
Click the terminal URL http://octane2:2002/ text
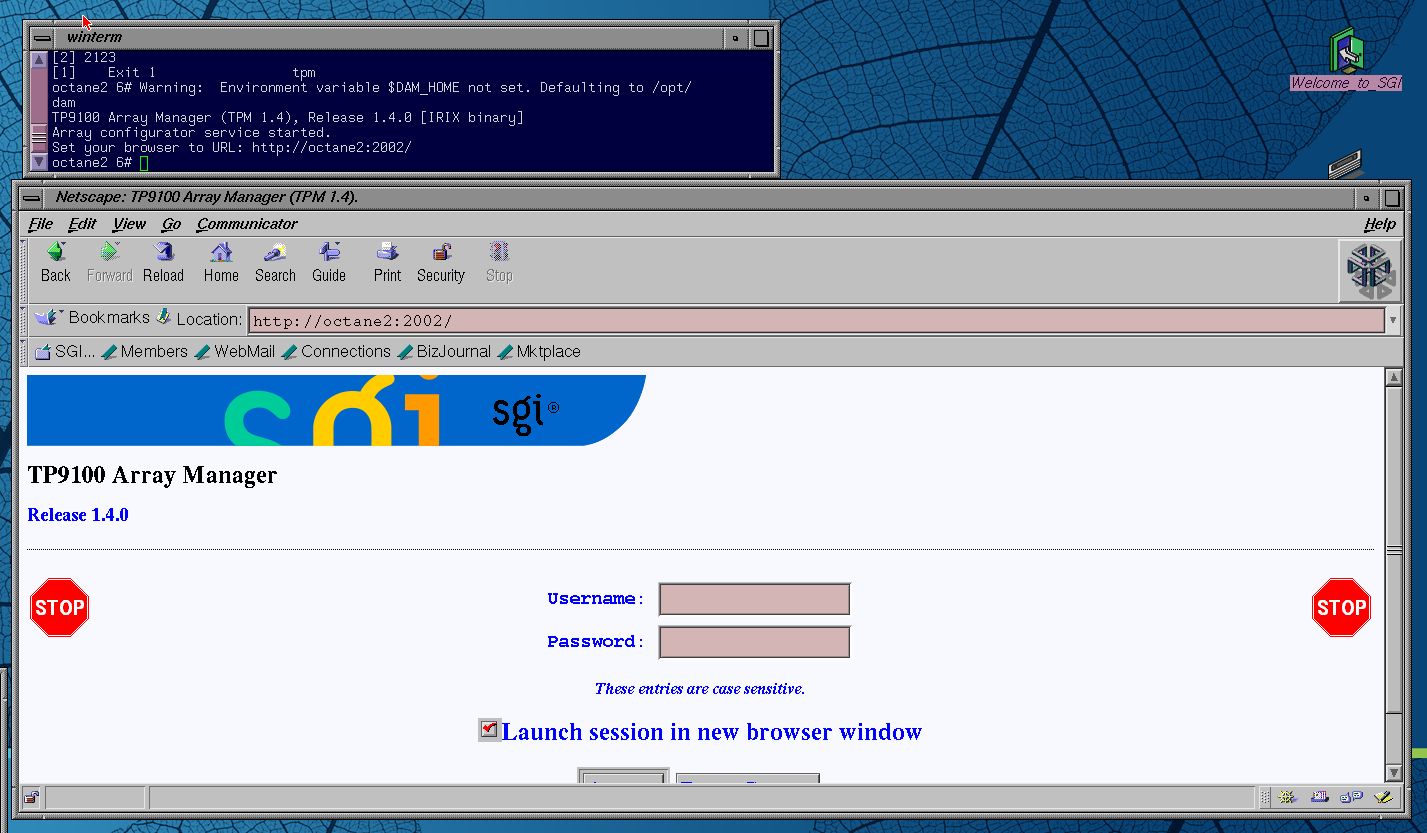pos(331,147)
